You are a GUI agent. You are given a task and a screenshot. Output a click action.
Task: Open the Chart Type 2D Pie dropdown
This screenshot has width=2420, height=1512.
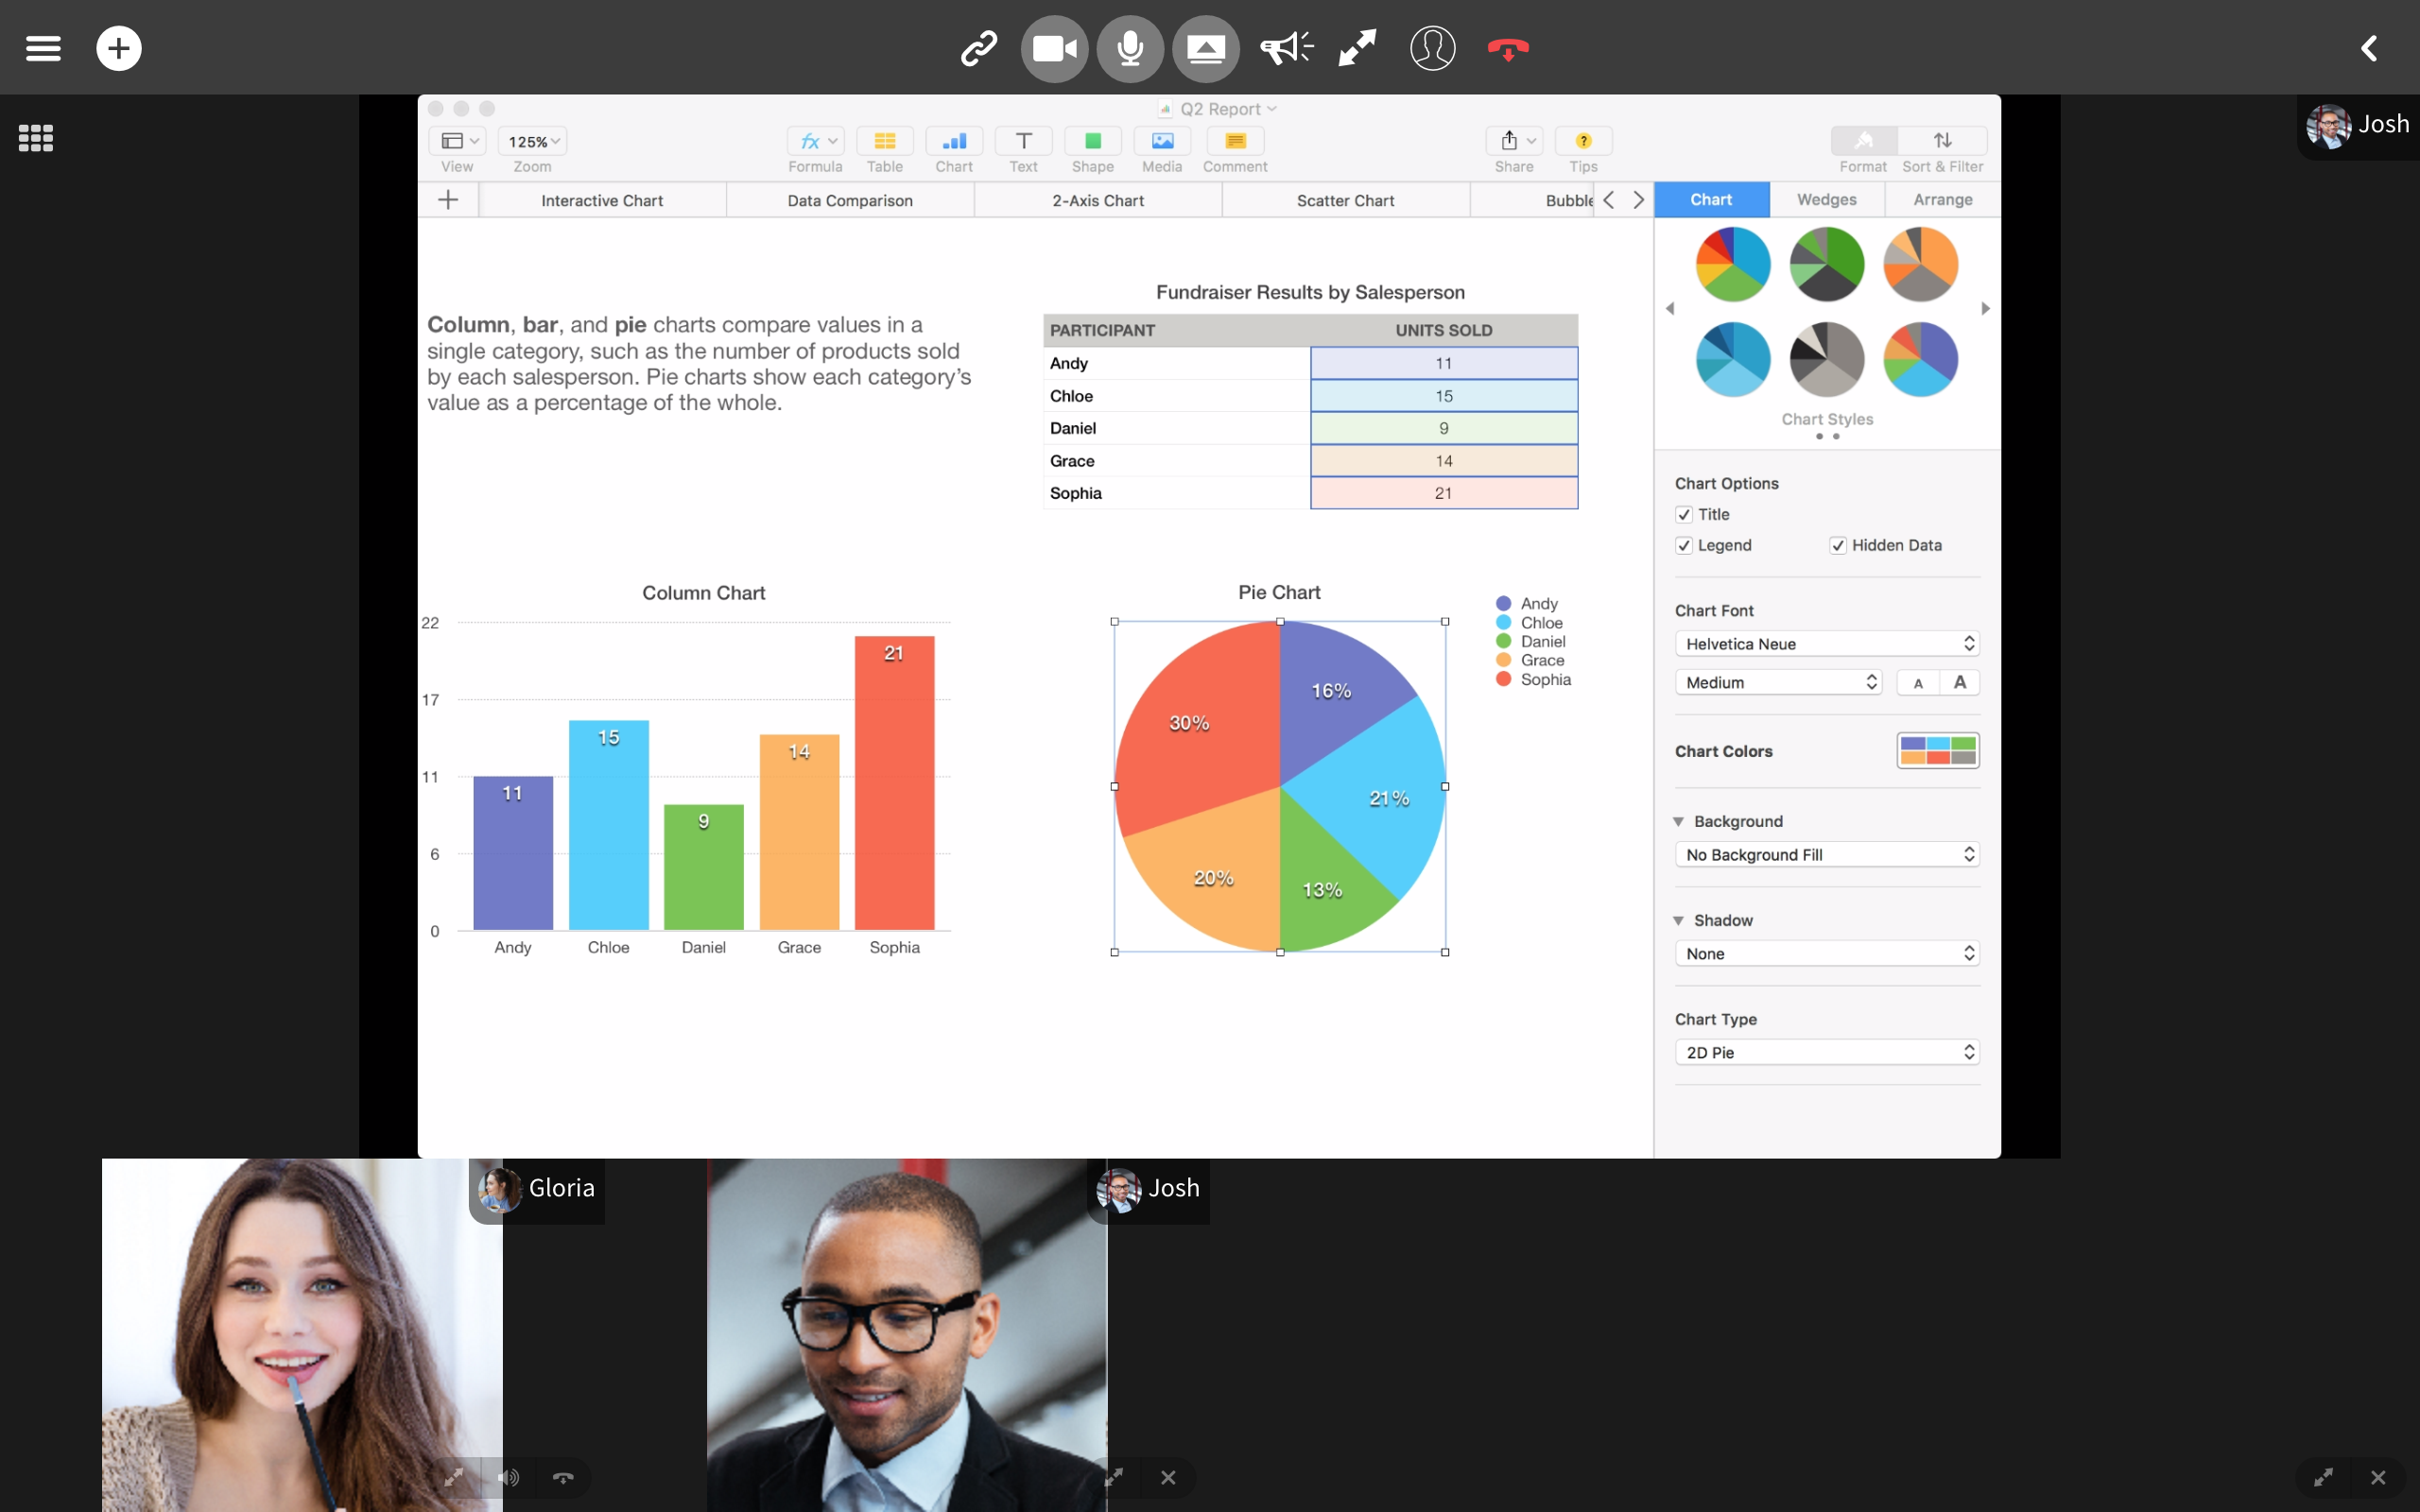[1826, 1052]
